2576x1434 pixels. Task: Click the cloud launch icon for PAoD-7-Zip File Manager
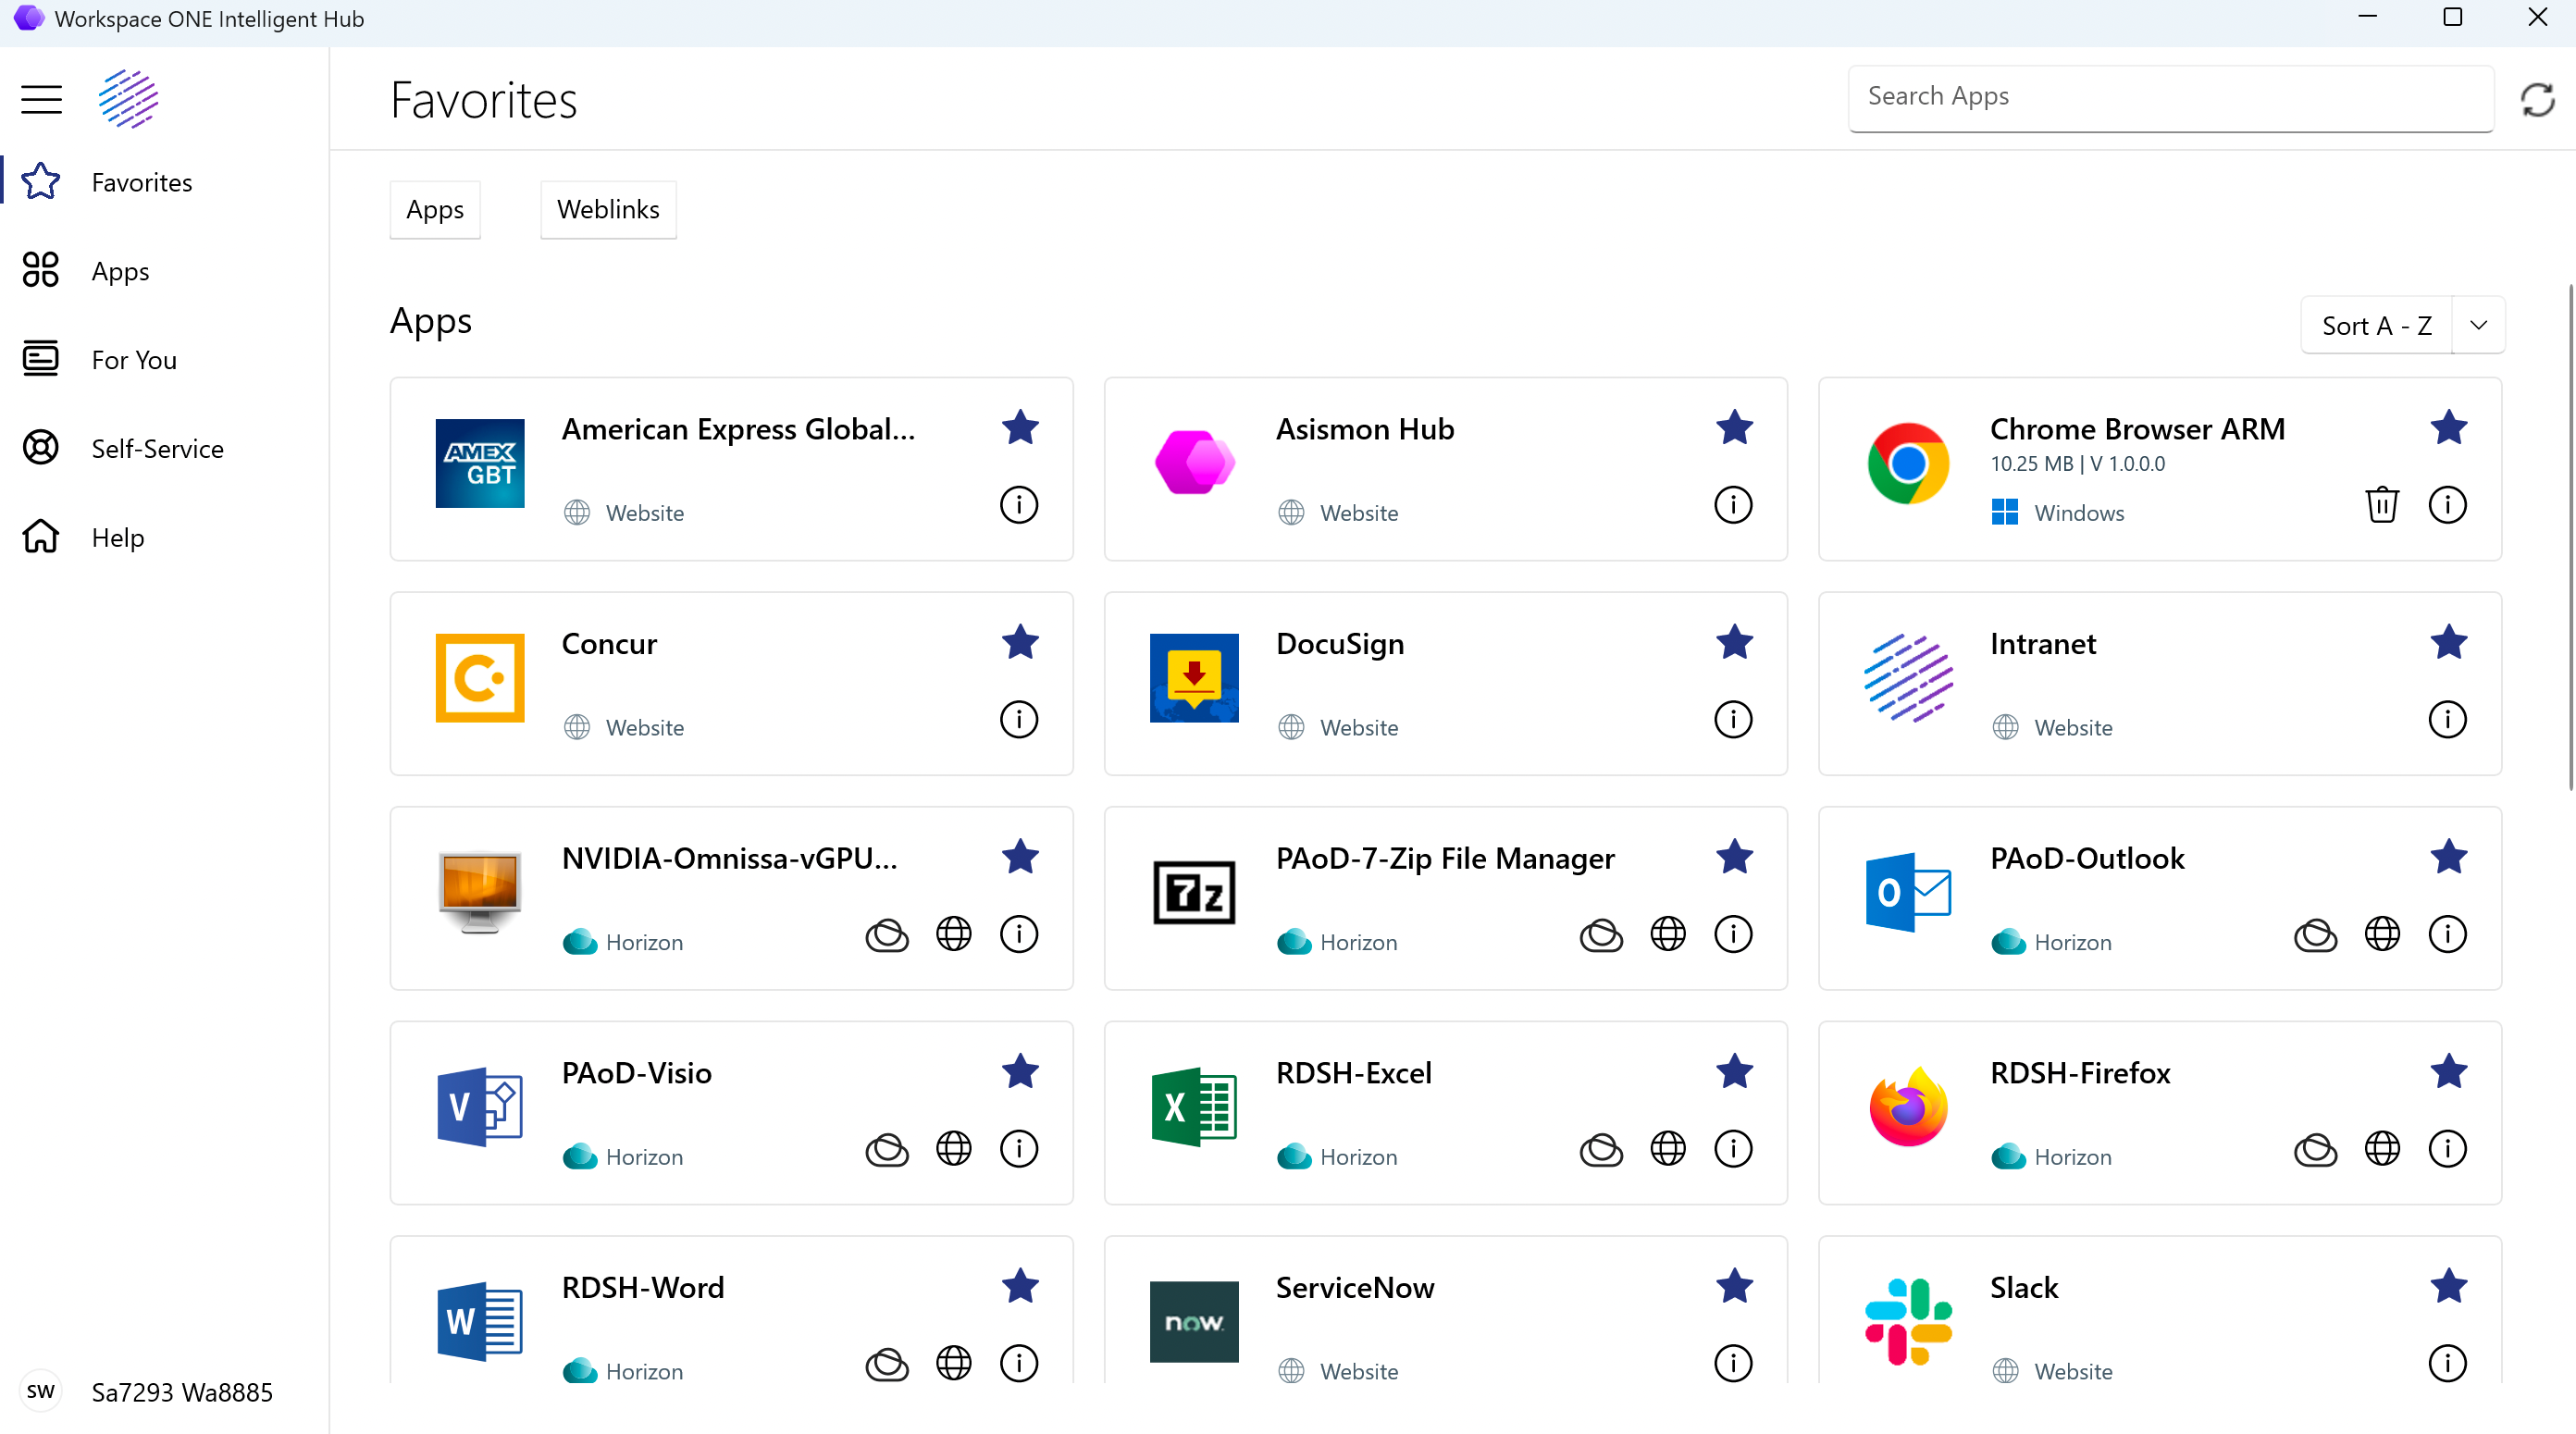[1601, 935]
